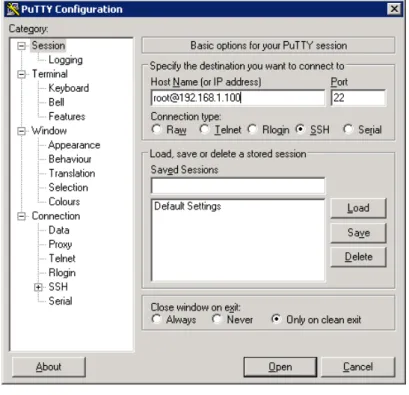Open the SSH category in tree
This screenshot has height=395, width=409.
(x=58, y=287)
